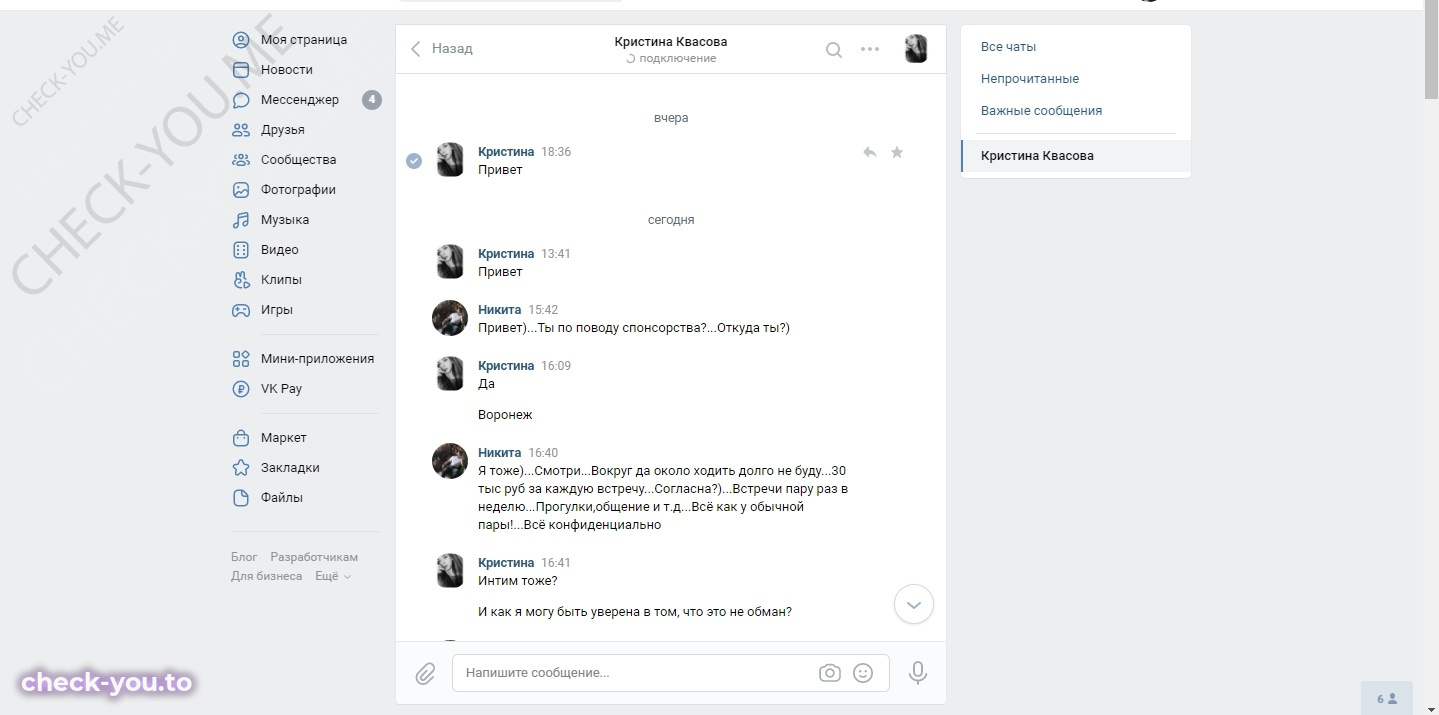Select the message Интим тоже?

point(518,581)
